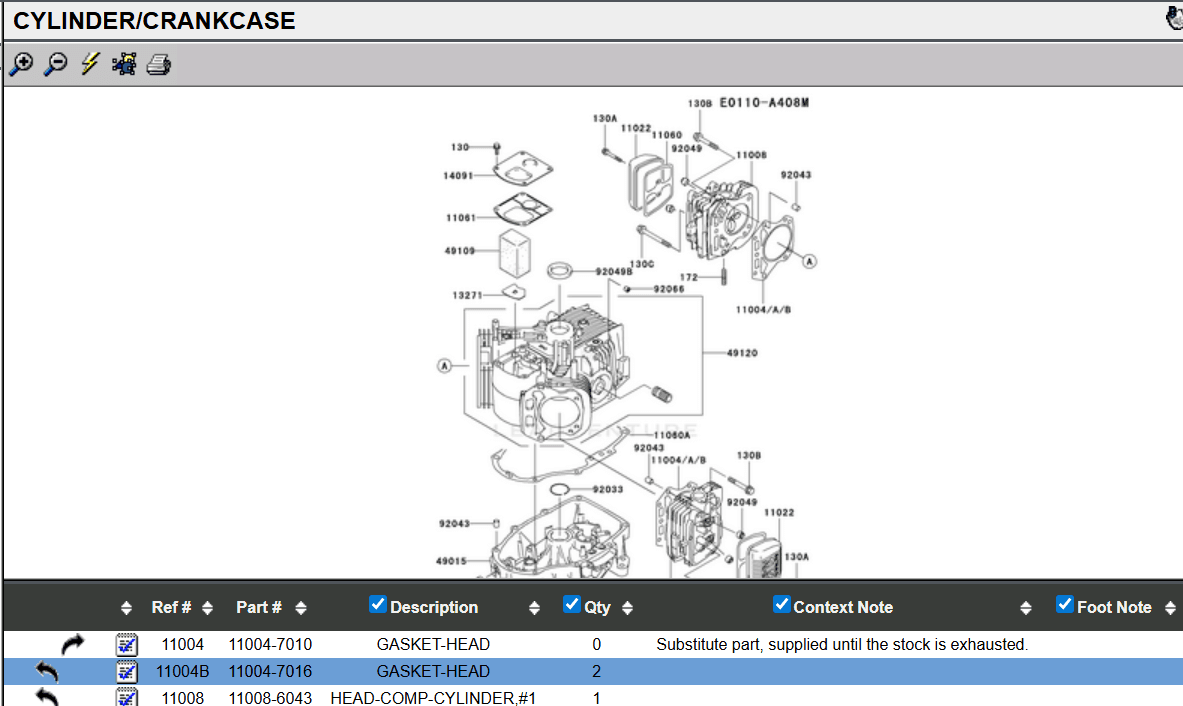Click the Part # column header

coord(258,607)
